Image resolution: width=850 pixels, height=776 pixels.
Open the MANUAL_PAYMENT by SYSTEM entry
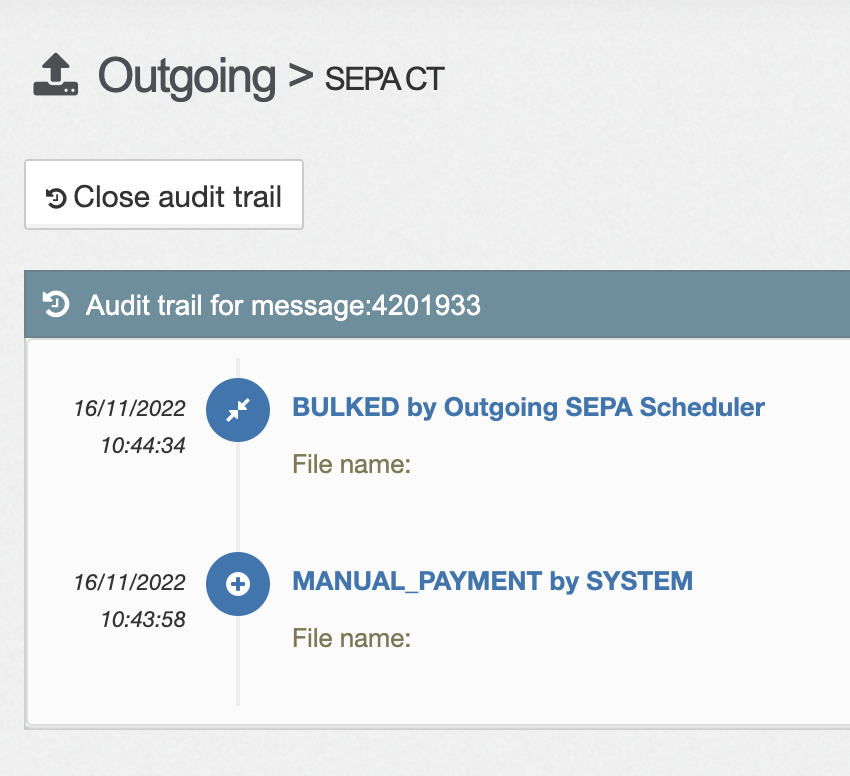tap(492, 581)
